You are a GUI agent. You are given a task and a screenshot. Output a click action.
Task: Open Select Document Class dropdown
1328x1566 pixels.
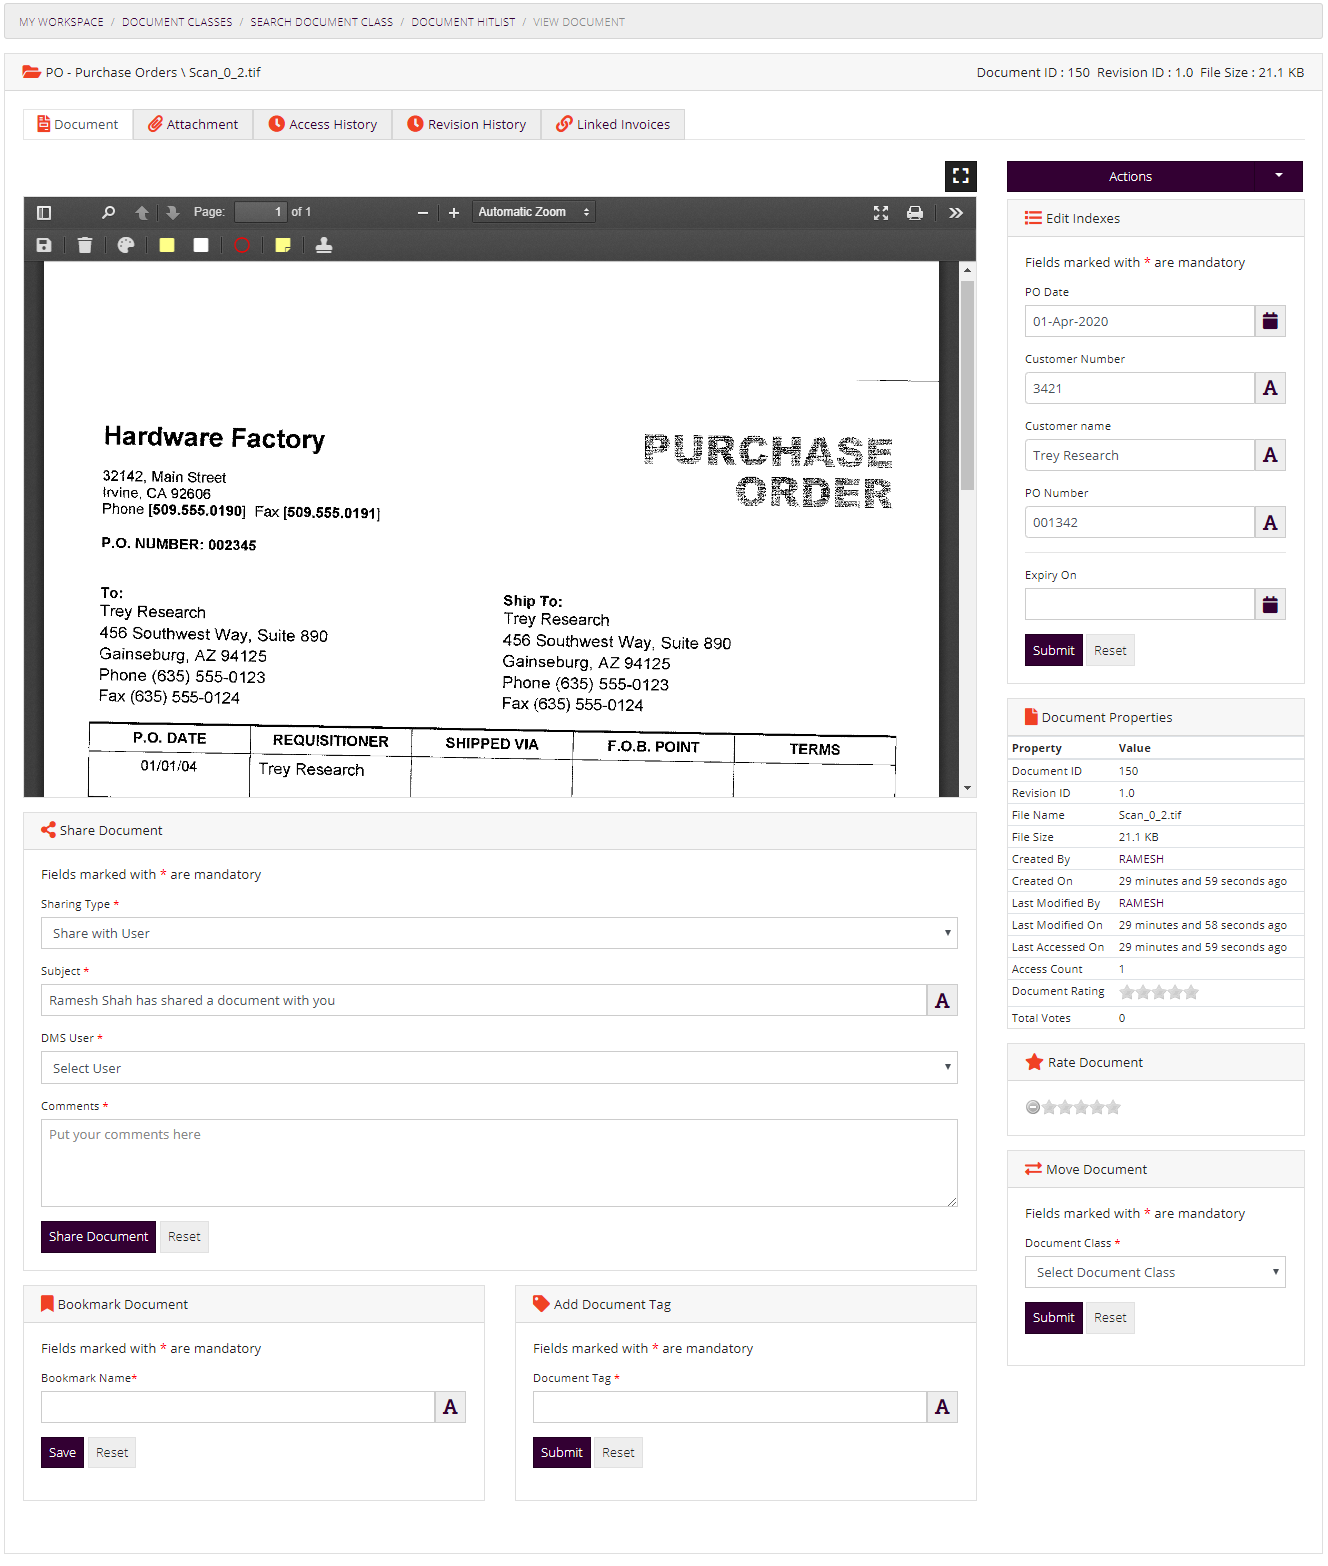(1154, 1272)
